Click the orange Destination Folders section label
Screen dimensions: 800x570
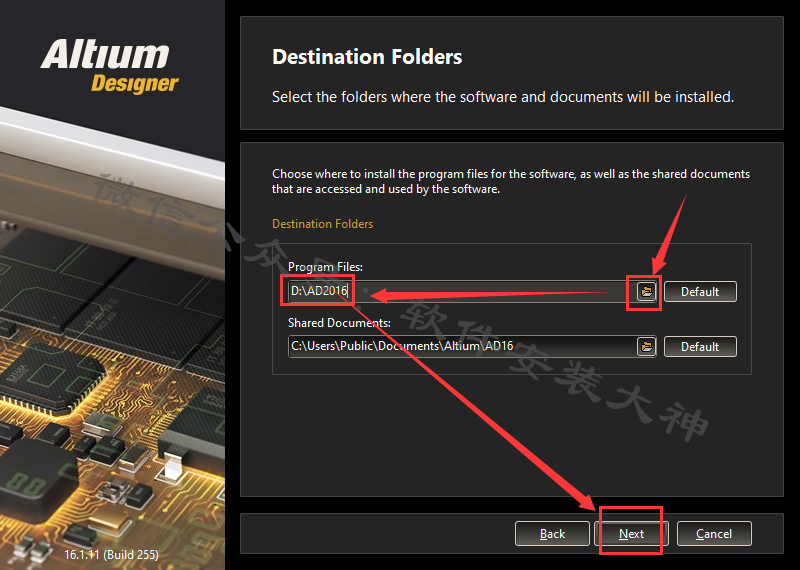[x=322, y=224]
